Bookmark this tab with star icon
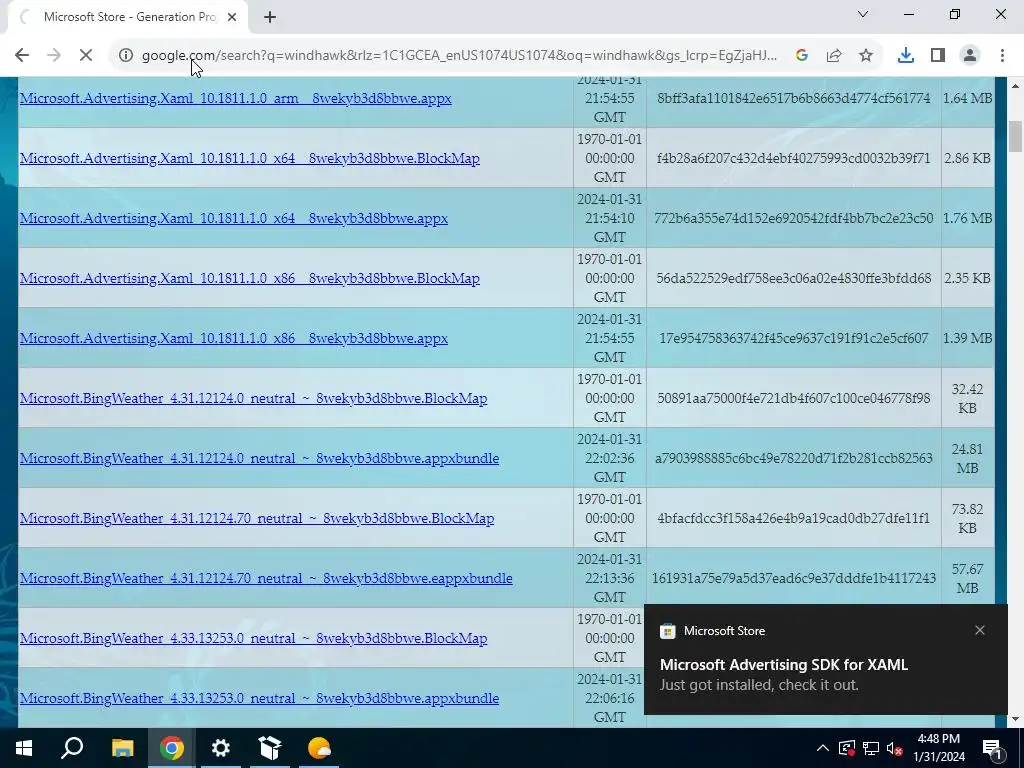Screen dimensions: 1024x768 [x=866, y=56]
